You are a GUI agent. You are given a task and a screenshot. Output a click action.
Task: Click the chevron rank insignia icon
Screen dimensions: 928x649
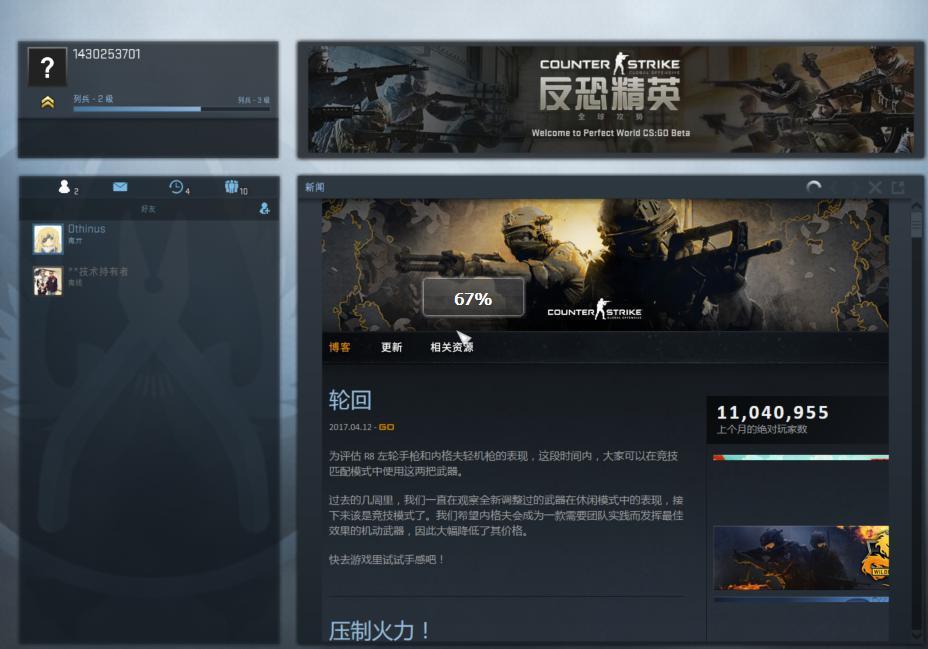coord(47,102)
